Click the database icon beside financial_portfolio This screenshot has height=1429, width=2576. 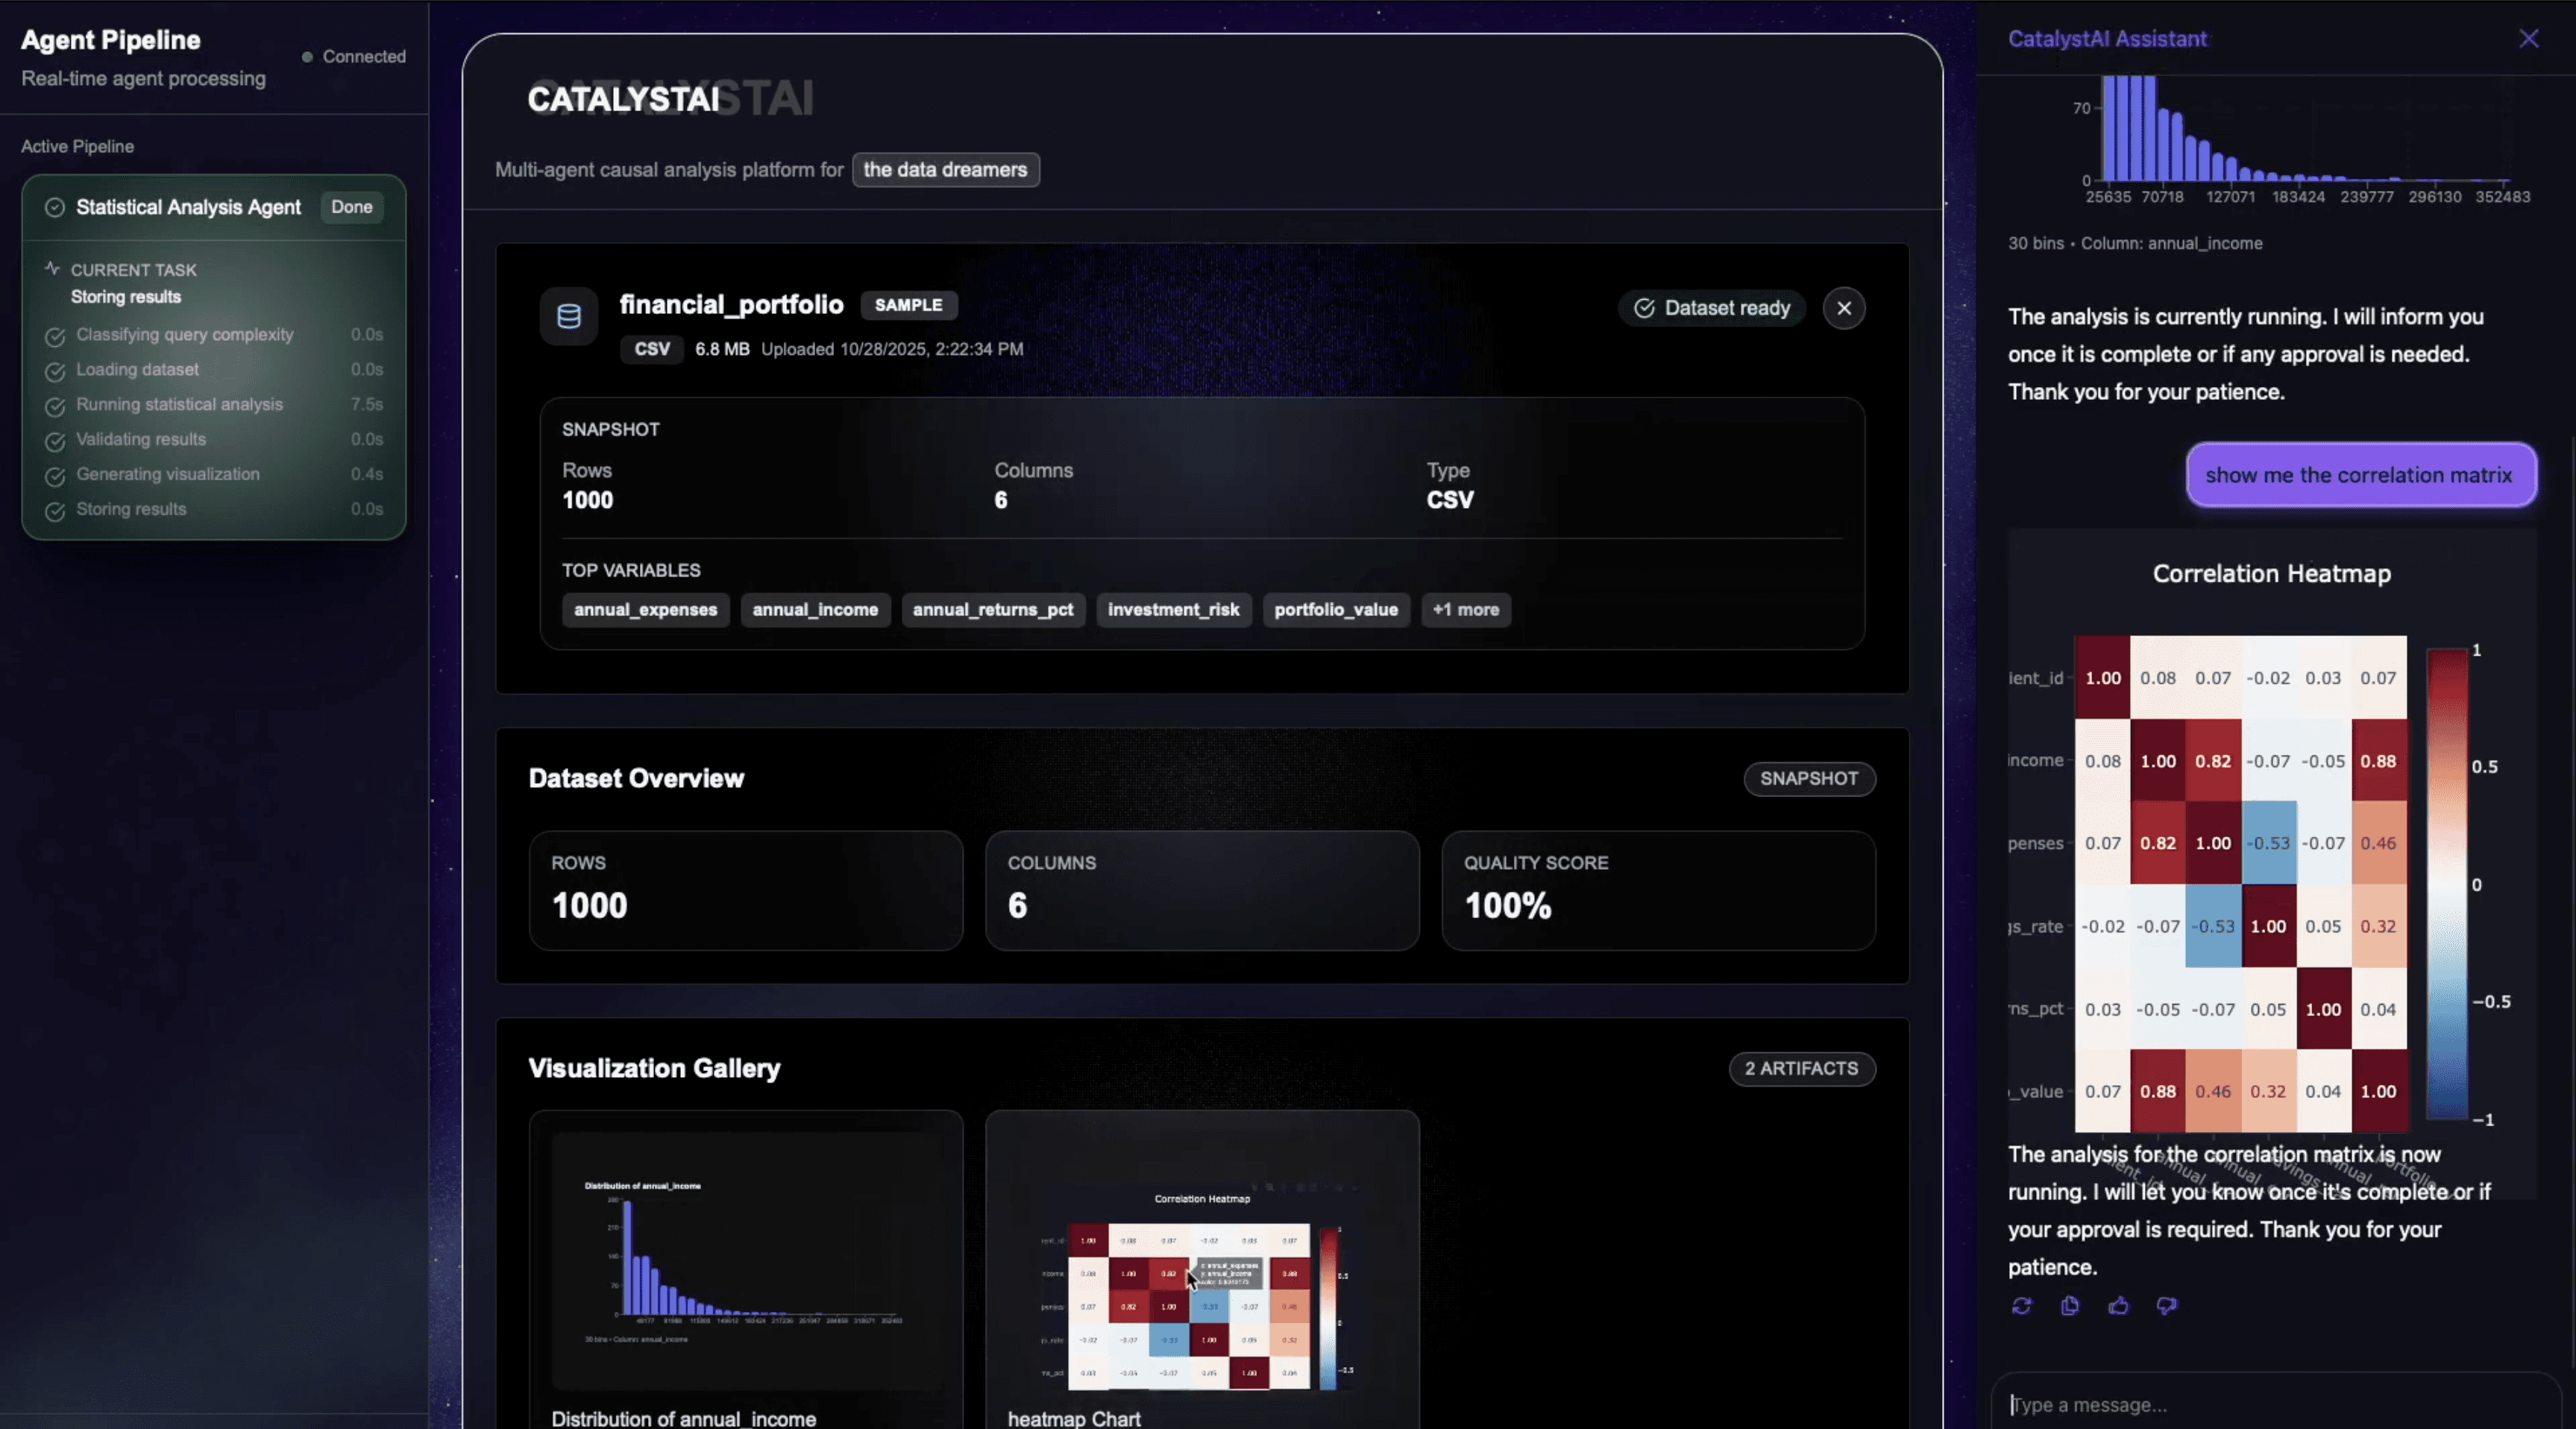pyautogui.click(x=569, y=317)
